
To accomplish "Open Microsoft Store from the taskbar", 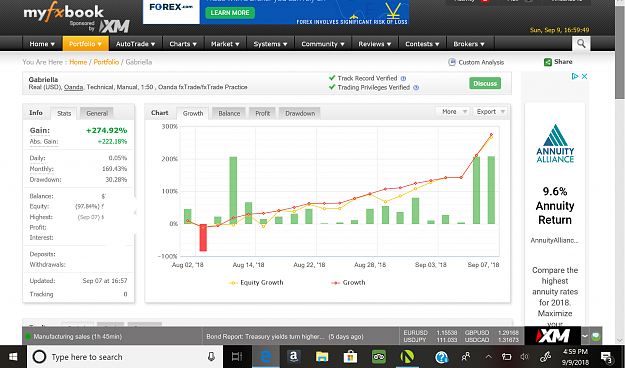I will (350, 357).
